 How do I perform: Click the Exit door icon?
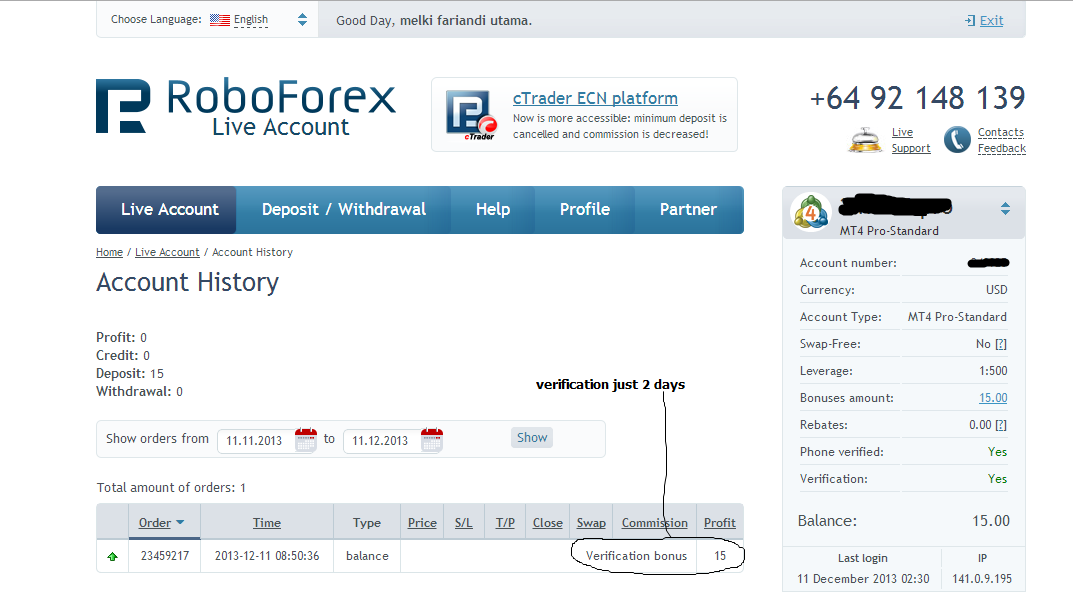(970, 21)
